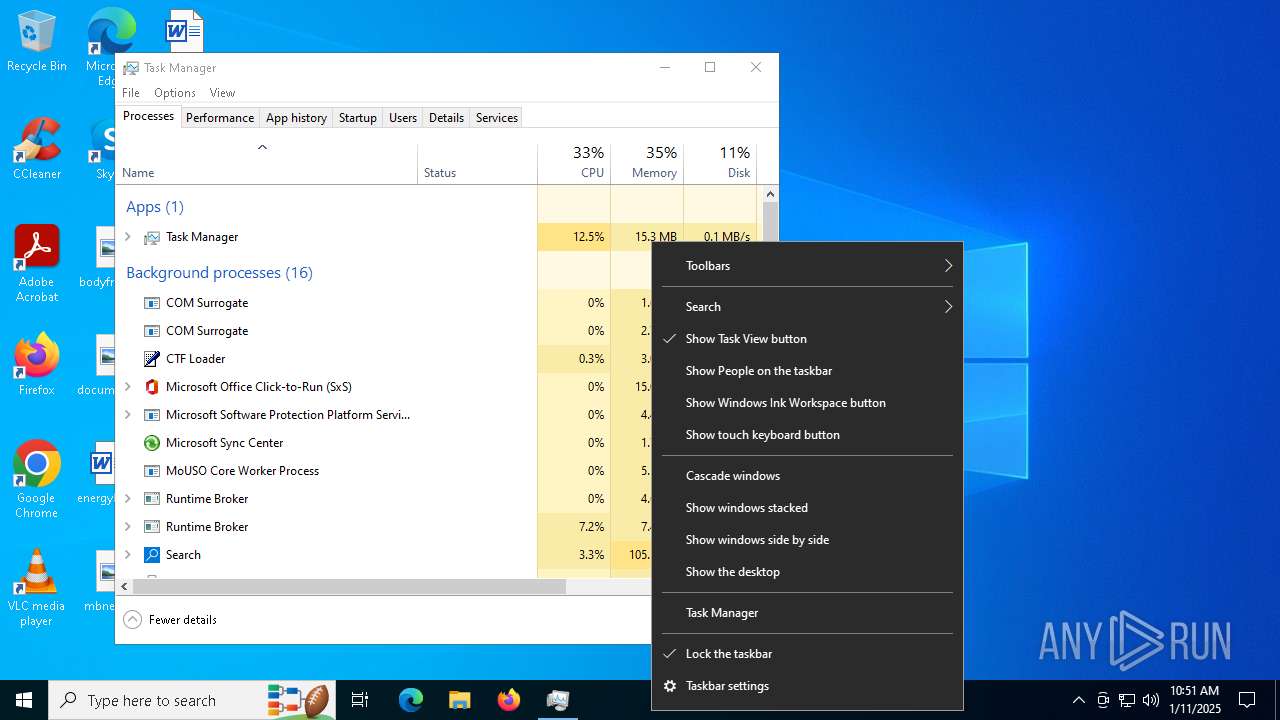The image size is (1280, 720).
Task: Enable Show Windows Ink Workspace button
Action: (807, 403)
